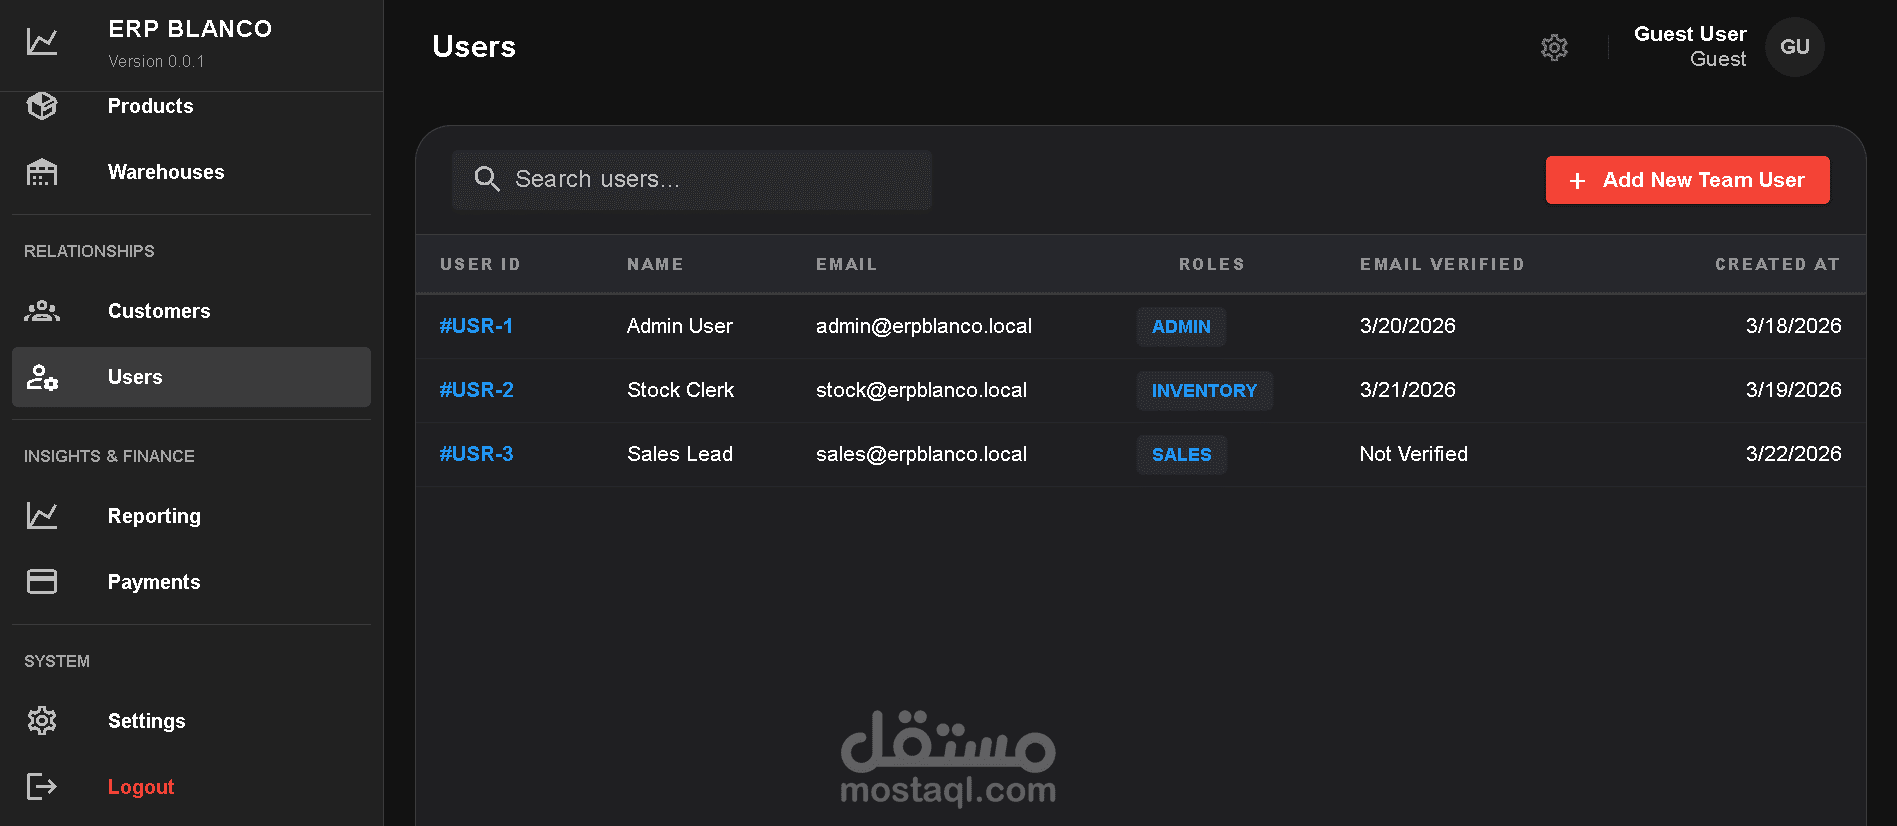
Task: Click the ERP BLANCO title text
Action: click(x=190, y=29)
